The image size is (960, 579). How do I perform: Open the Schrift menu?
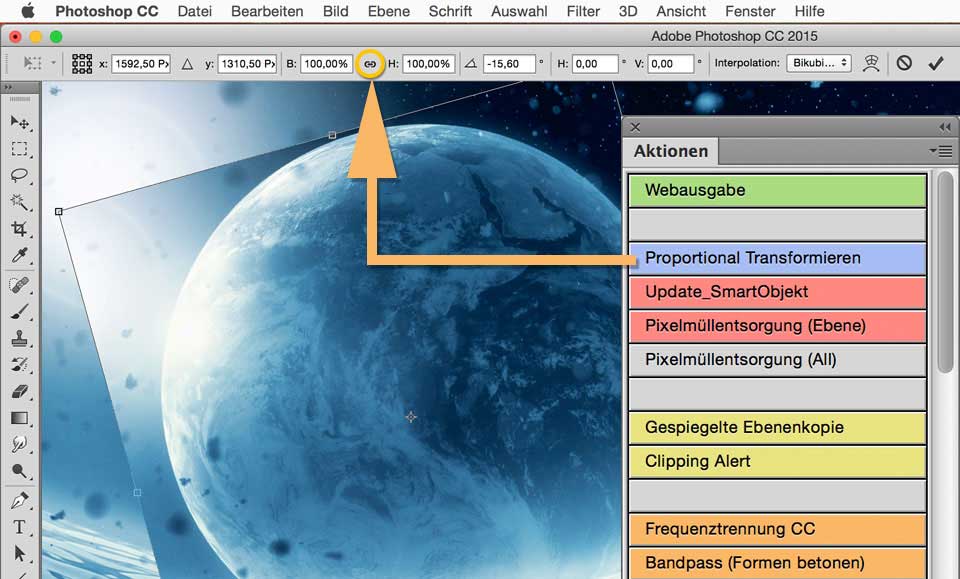pos(450,11)
